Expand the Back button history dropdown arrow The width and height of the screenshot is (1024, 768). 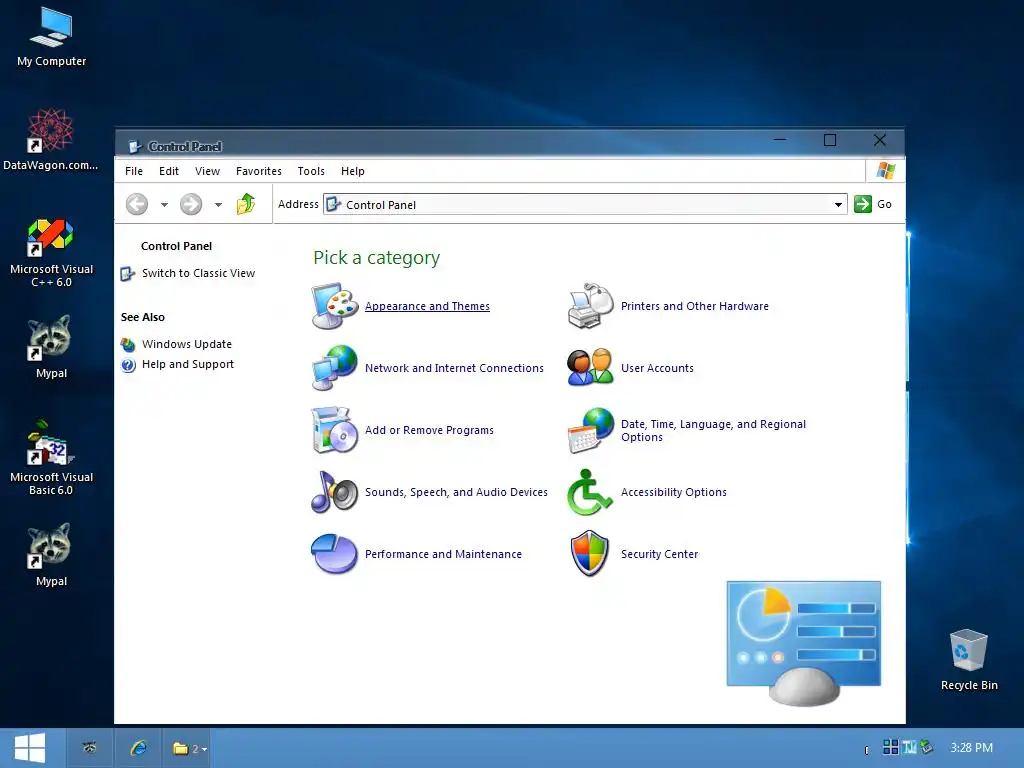(164, 204)
